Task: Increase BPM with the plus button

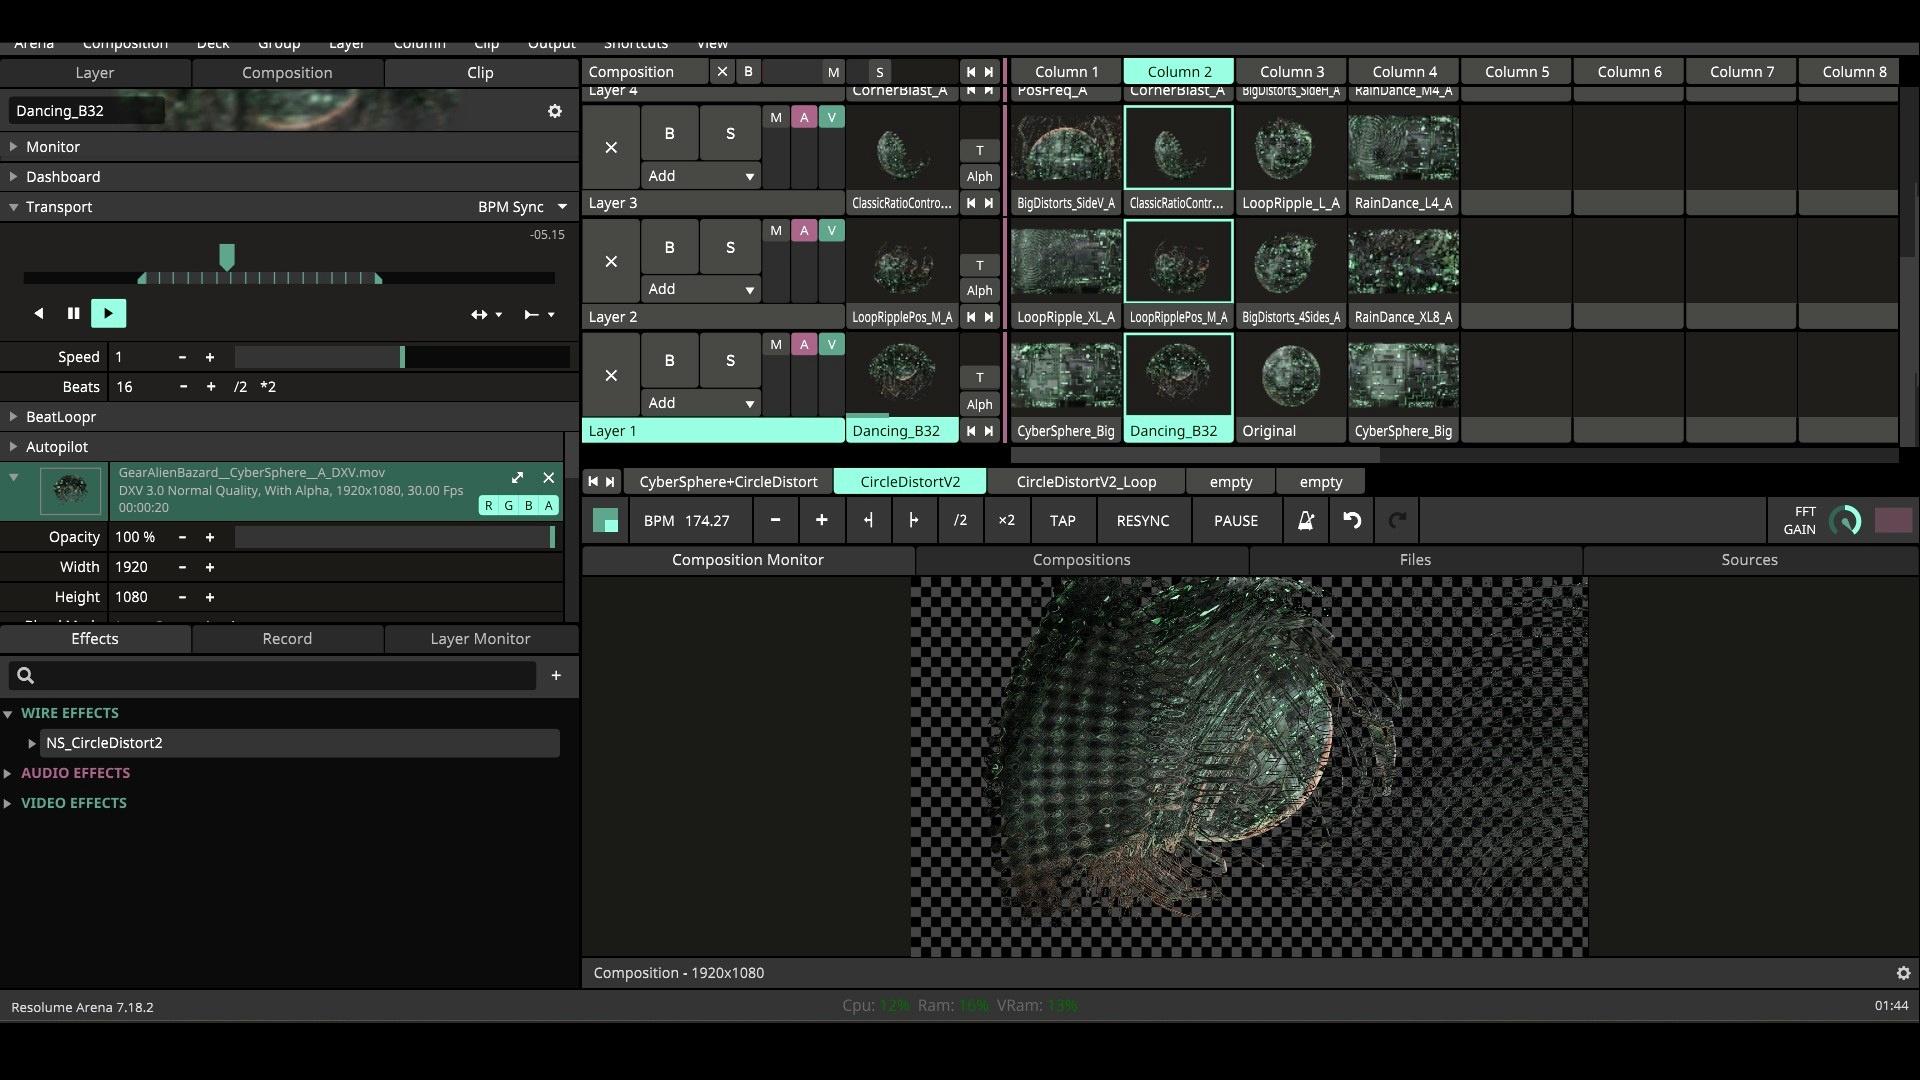Action: [x=821, y=521]
